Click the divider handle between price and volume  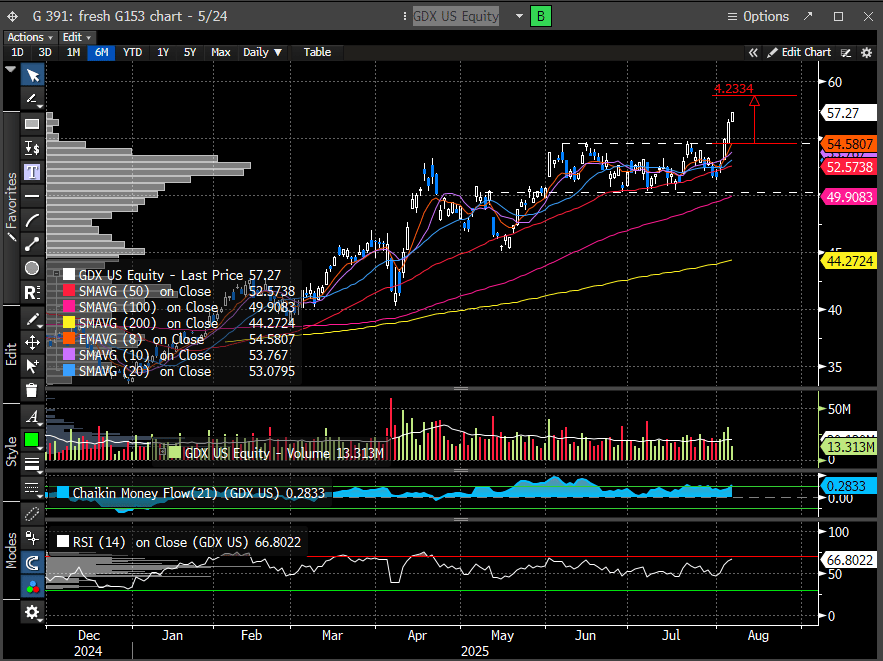(x=461, y=388)
